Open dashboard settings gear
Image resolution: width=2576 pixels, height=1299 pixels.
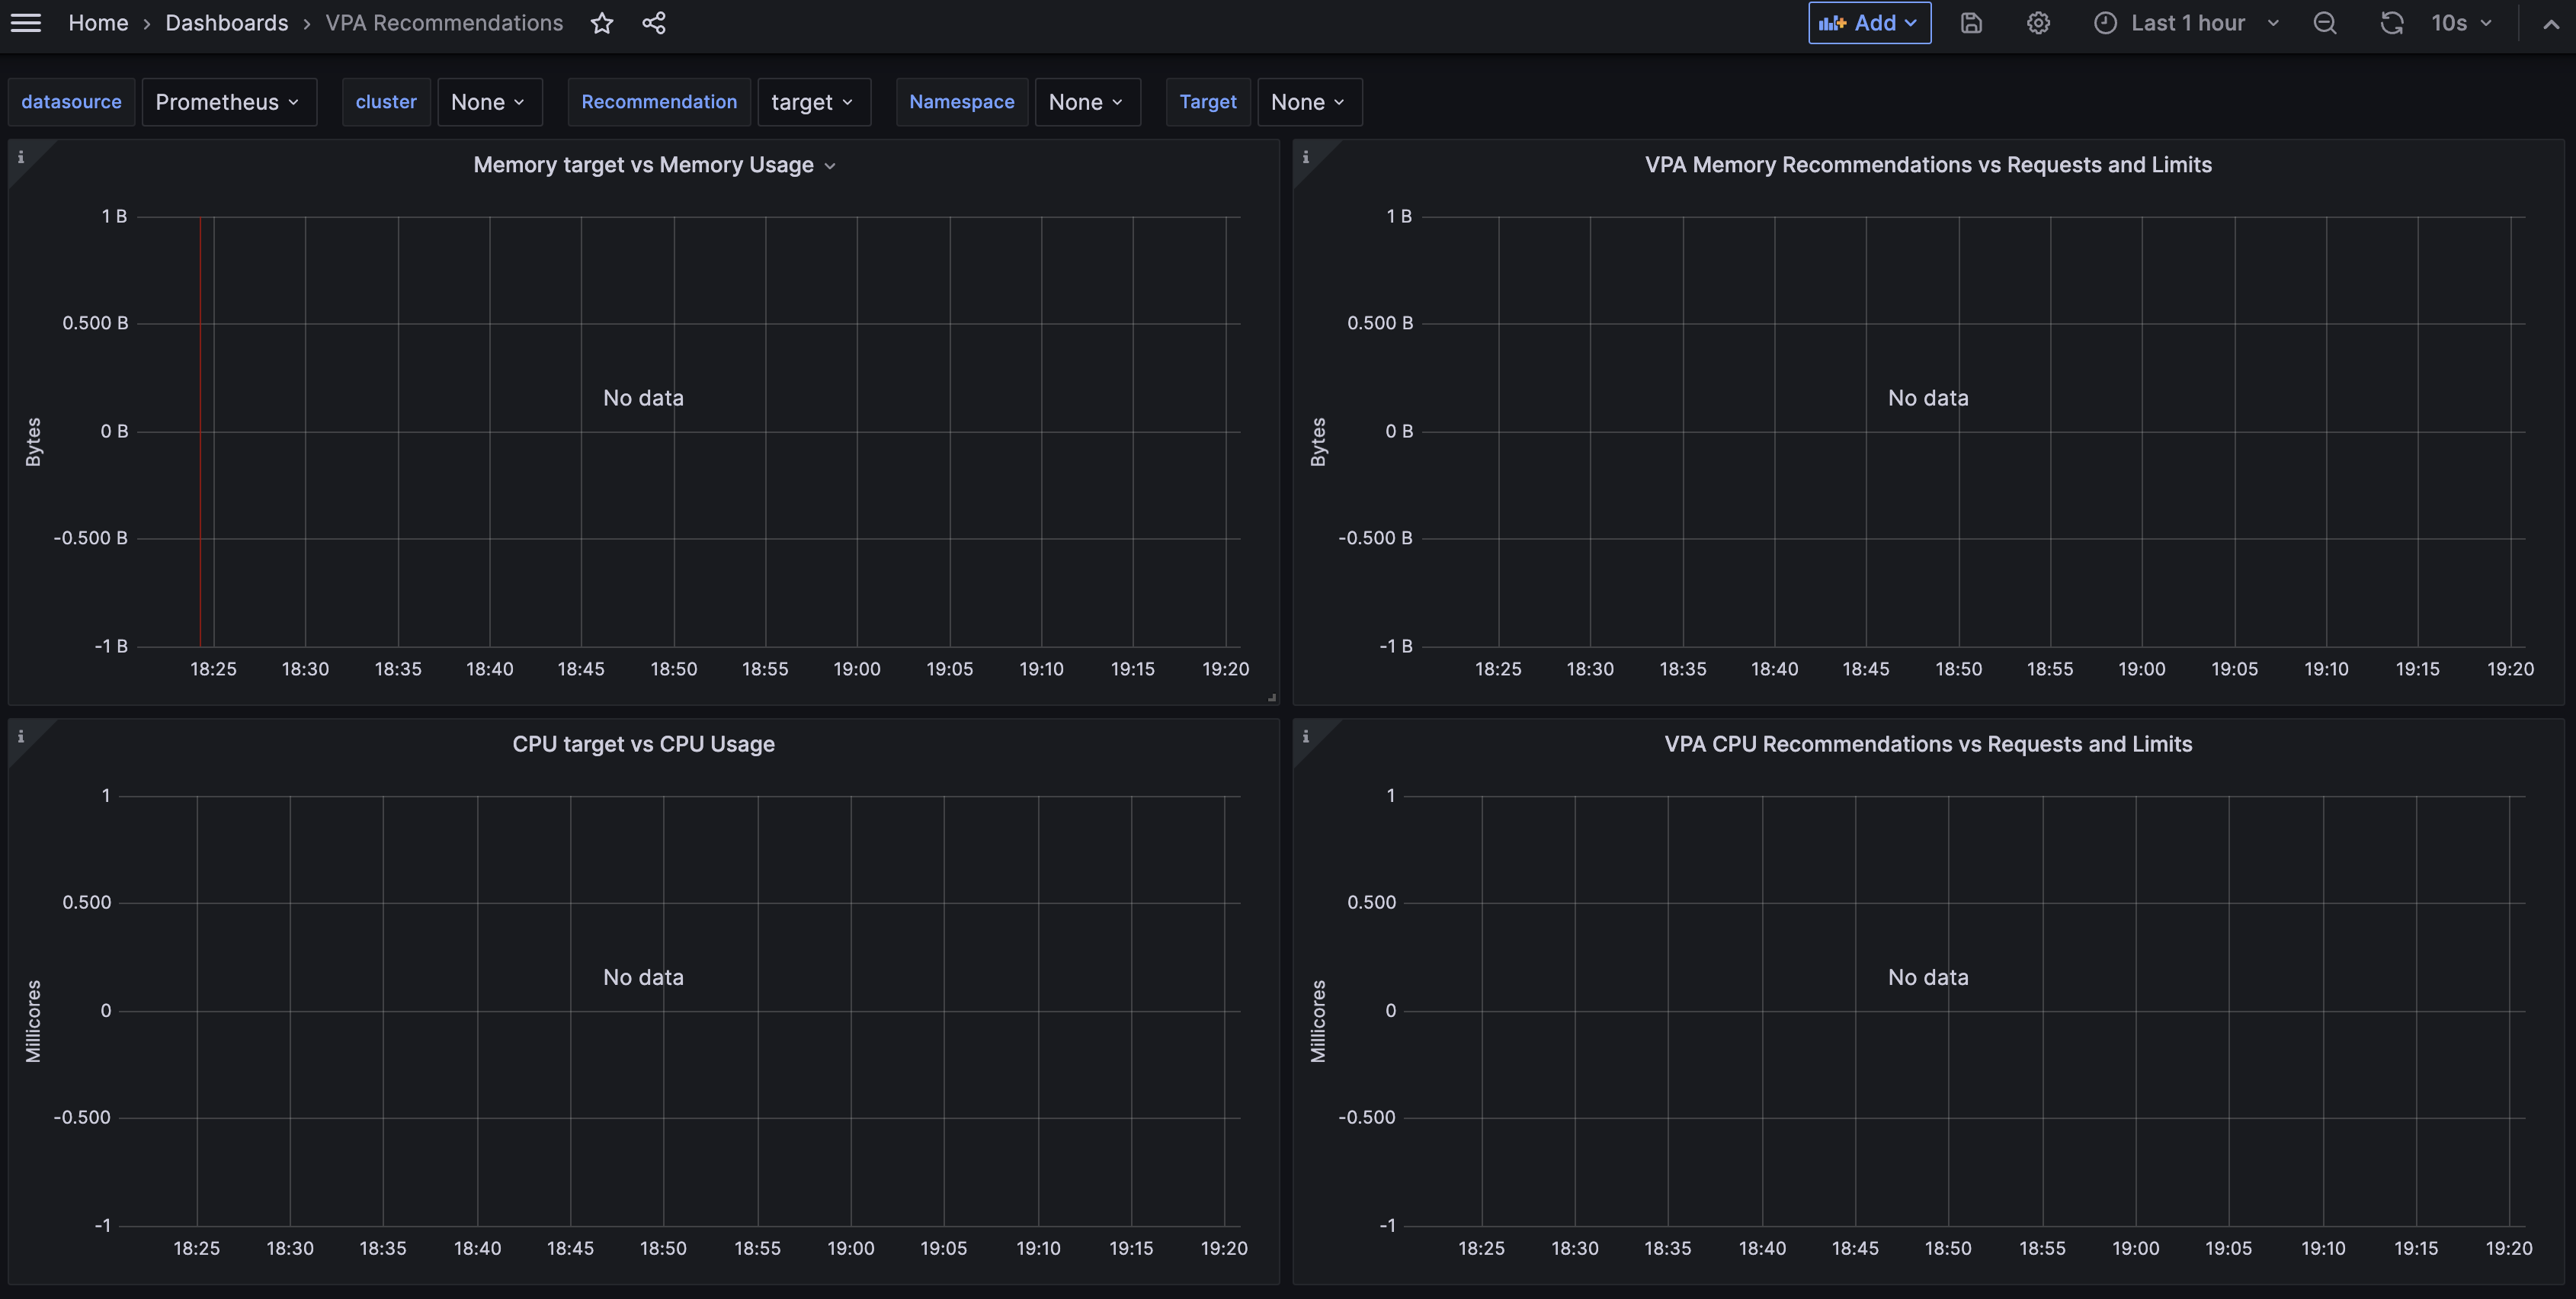point(2038,23)
